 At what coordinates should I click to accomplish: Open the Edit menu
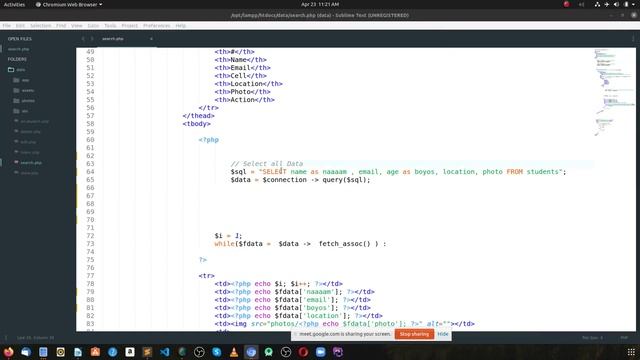pos(20,25)
